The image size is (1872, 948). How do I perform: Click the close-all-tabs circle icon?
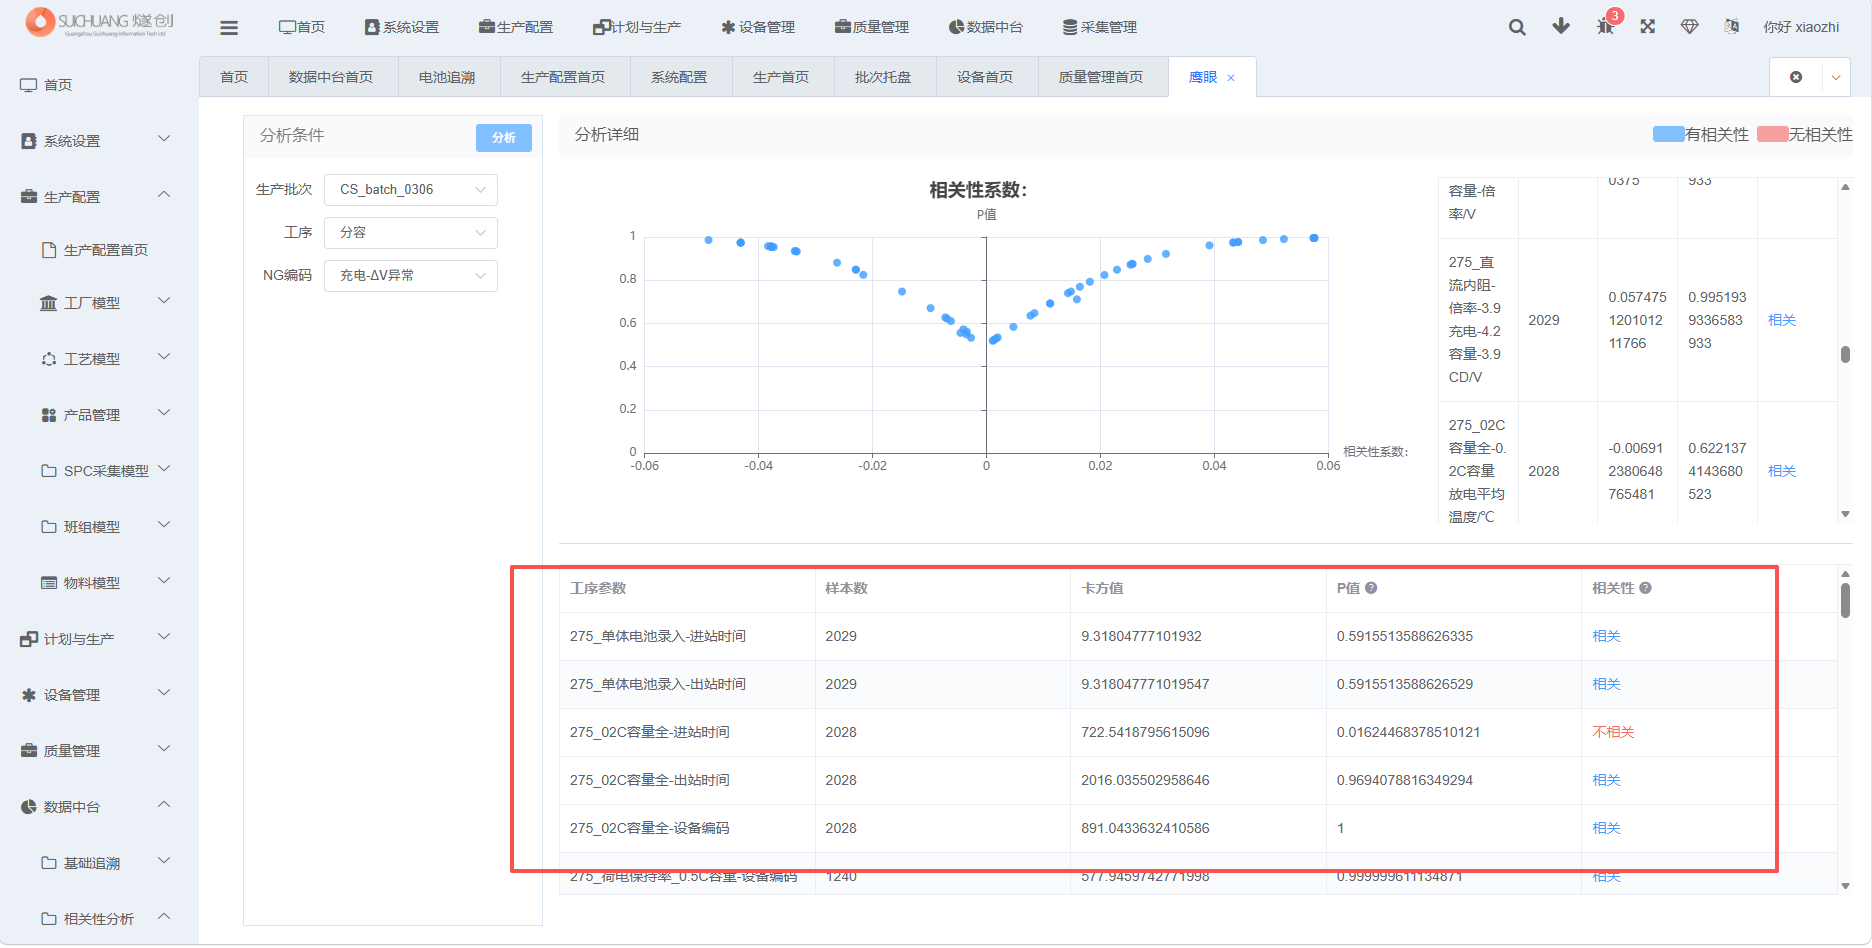tap(1796, 77)
